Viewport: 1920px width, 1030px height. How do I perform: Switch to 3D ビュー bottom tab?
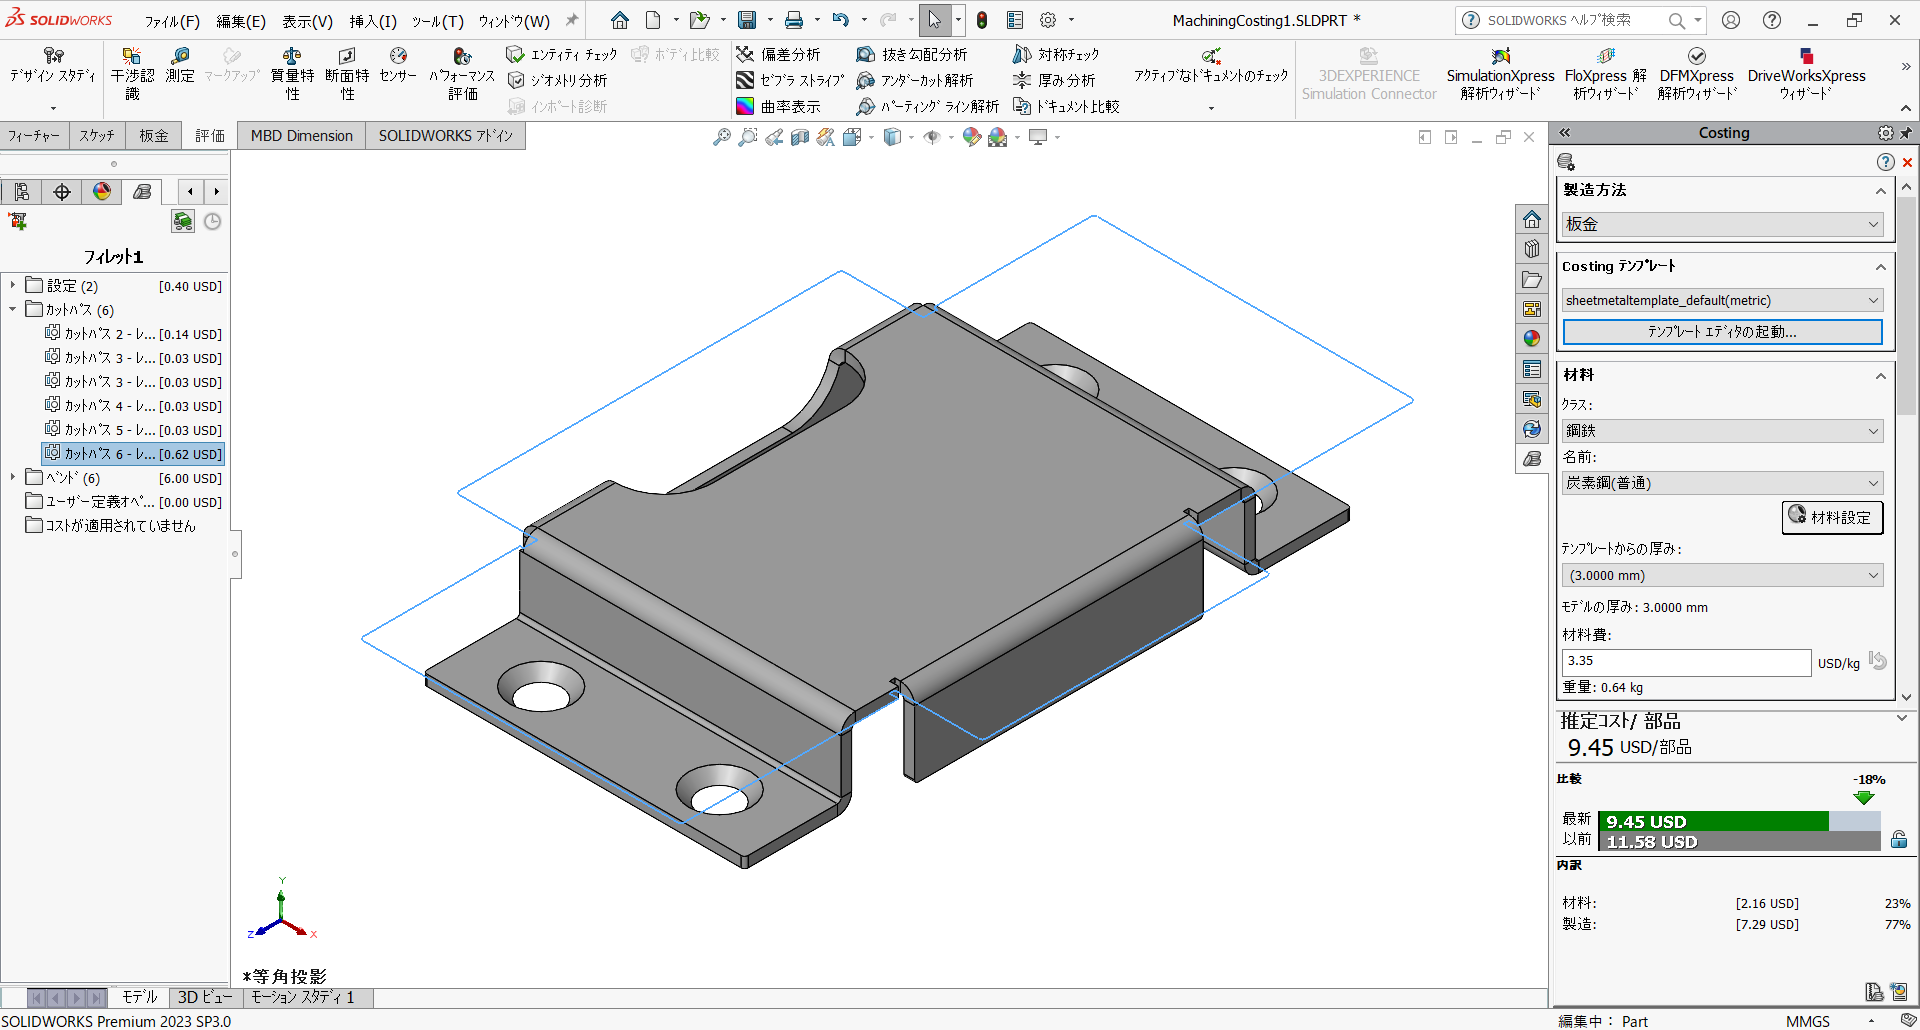(x=204, y=997)
